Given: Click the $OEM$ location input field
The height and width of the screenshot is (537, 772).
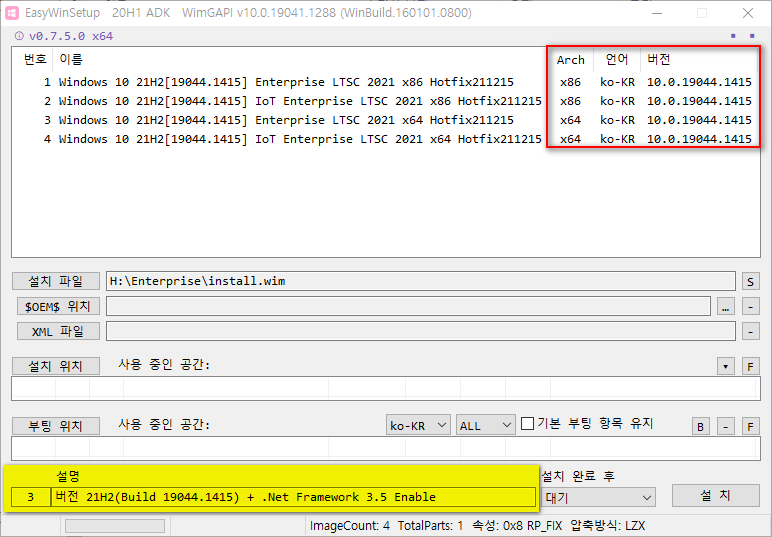Looking at the screenshot, I should point(408,306).
